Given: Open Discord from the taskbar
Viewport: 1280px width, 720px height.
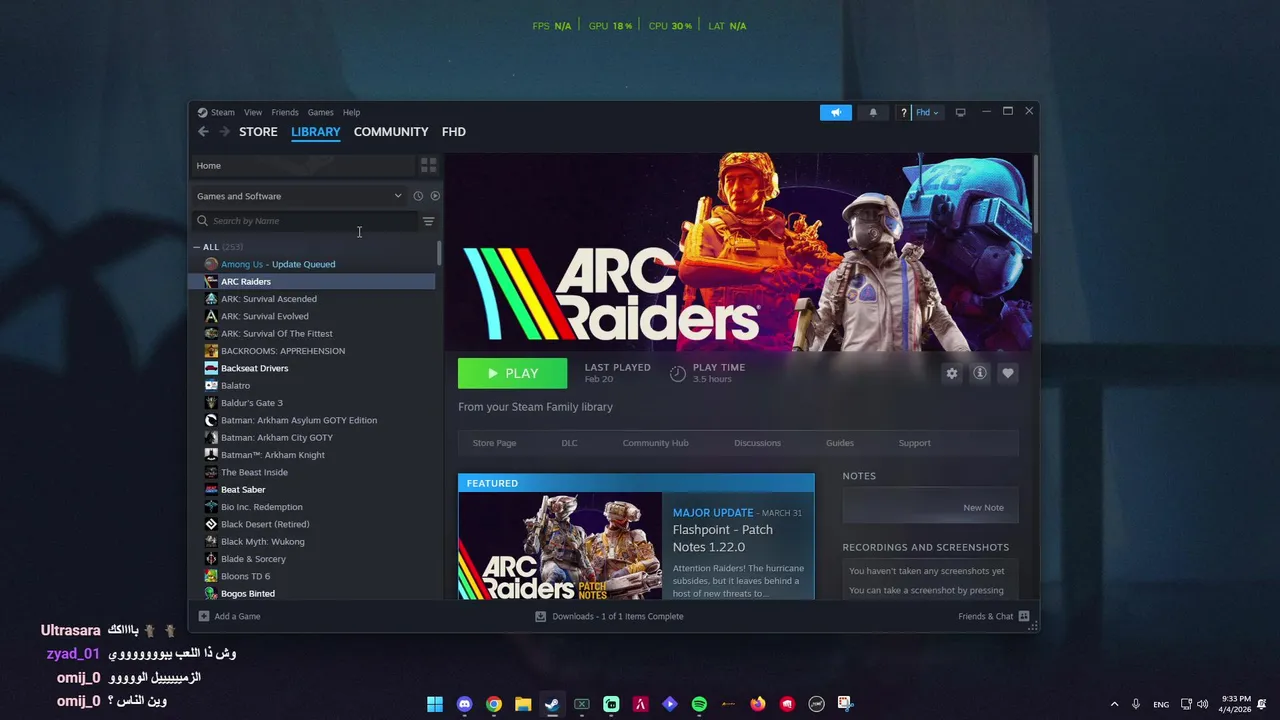Looking at the screenshot, I should (464, 704).
